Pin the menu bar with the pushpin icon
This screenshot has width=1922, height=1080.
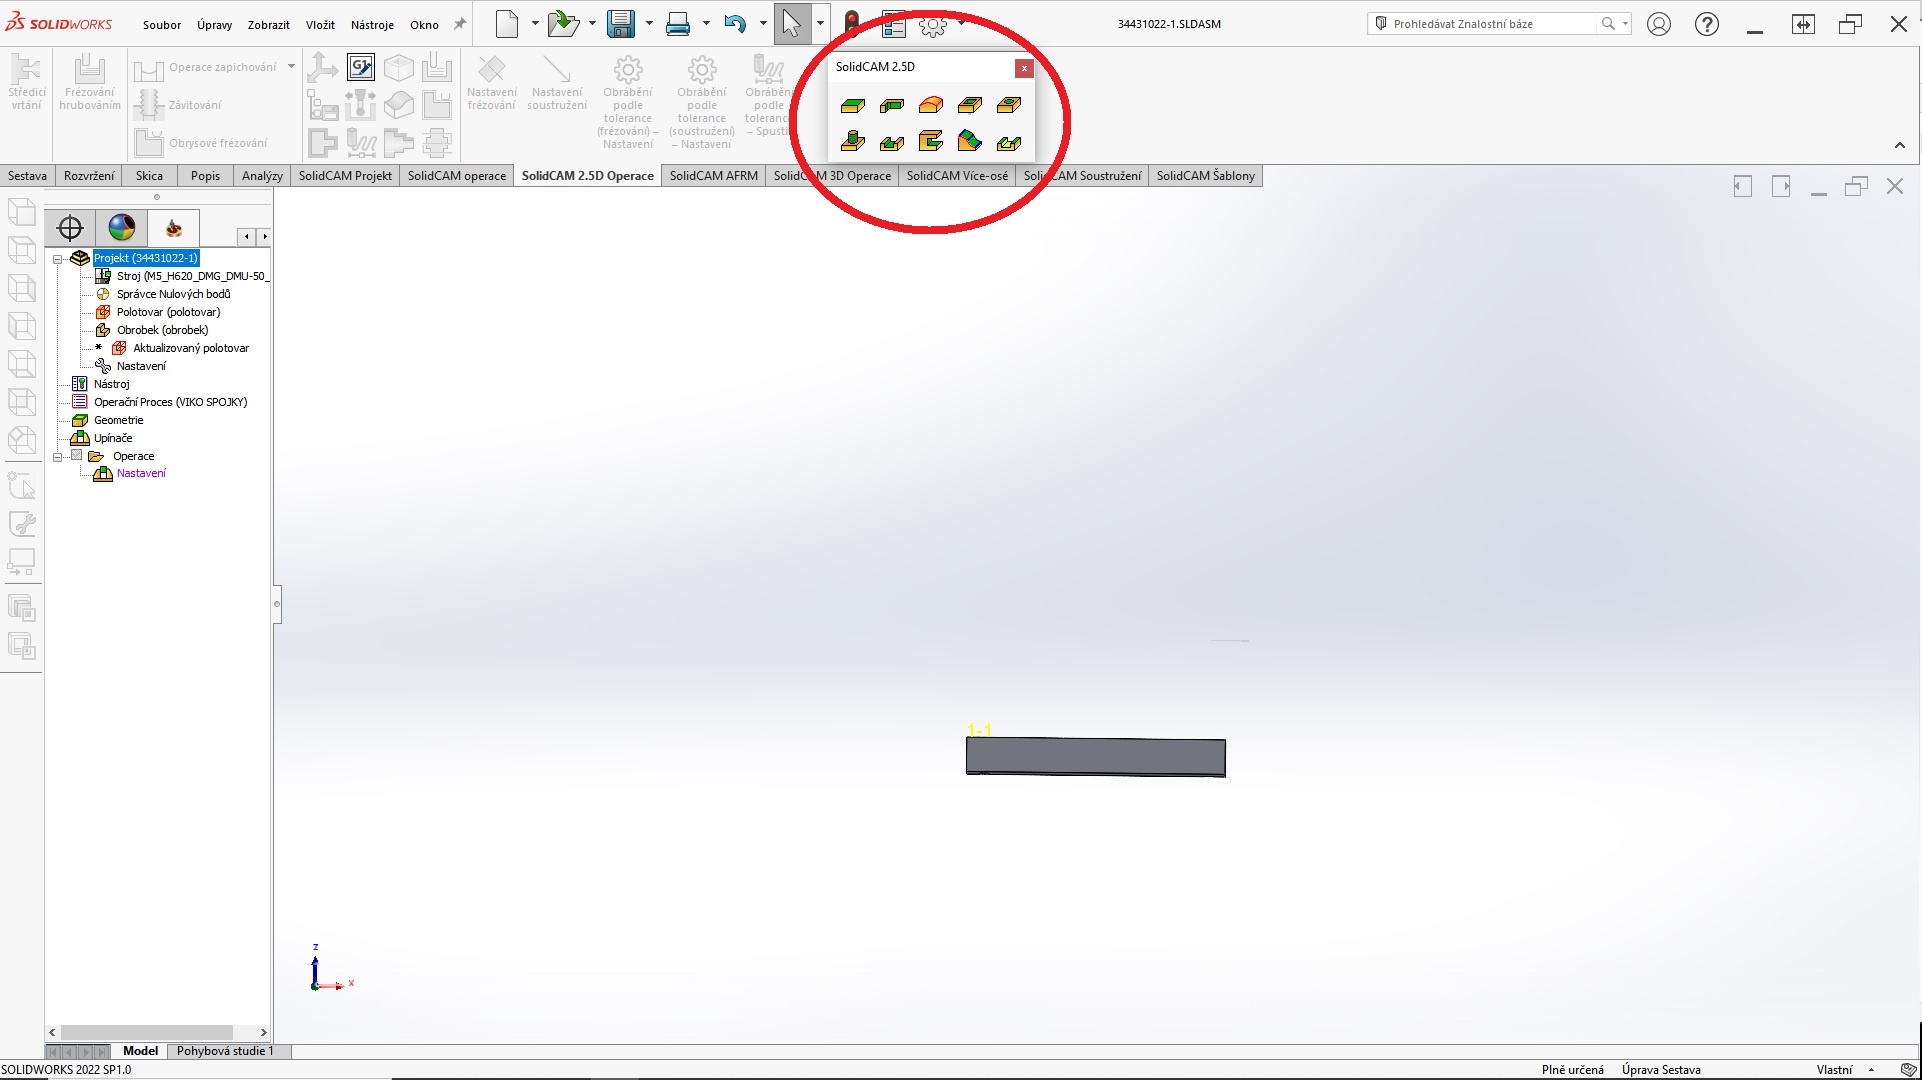(x=460, y=24)
